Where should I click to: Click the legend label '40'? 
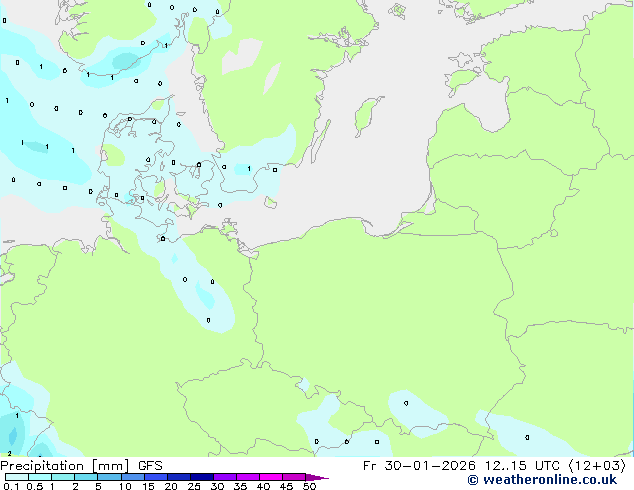click(x=263, y=486)
